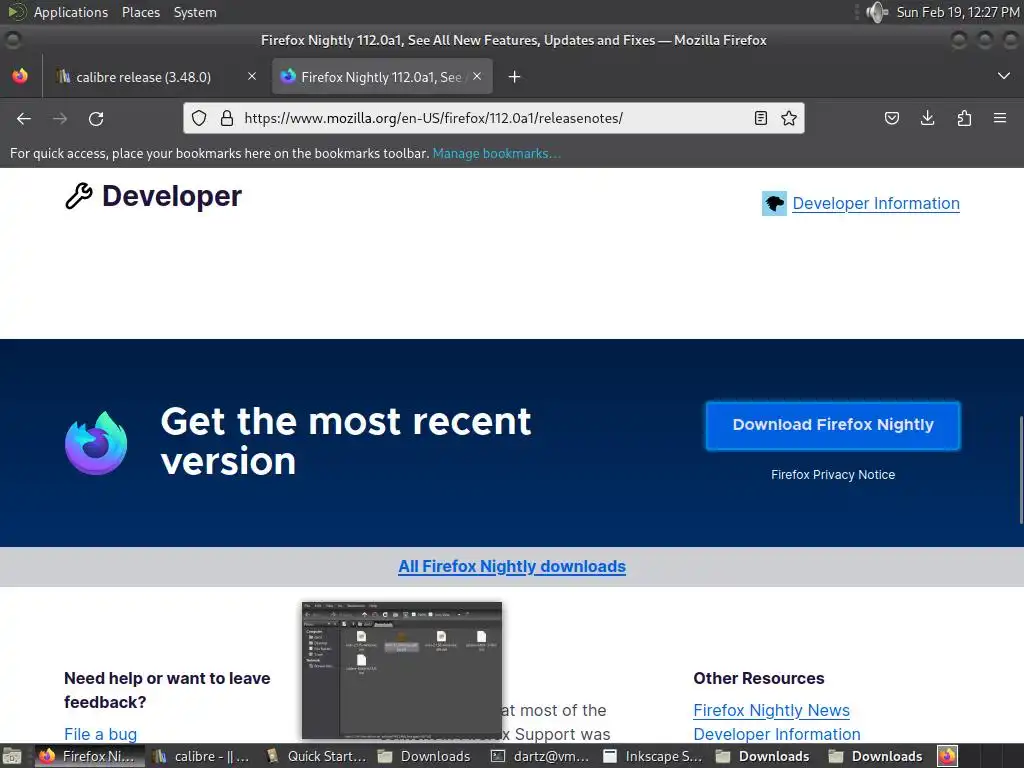Switch to Quick Start taskbar window
This screenshot has width=1024, height=768.
(x=316, y=756)
